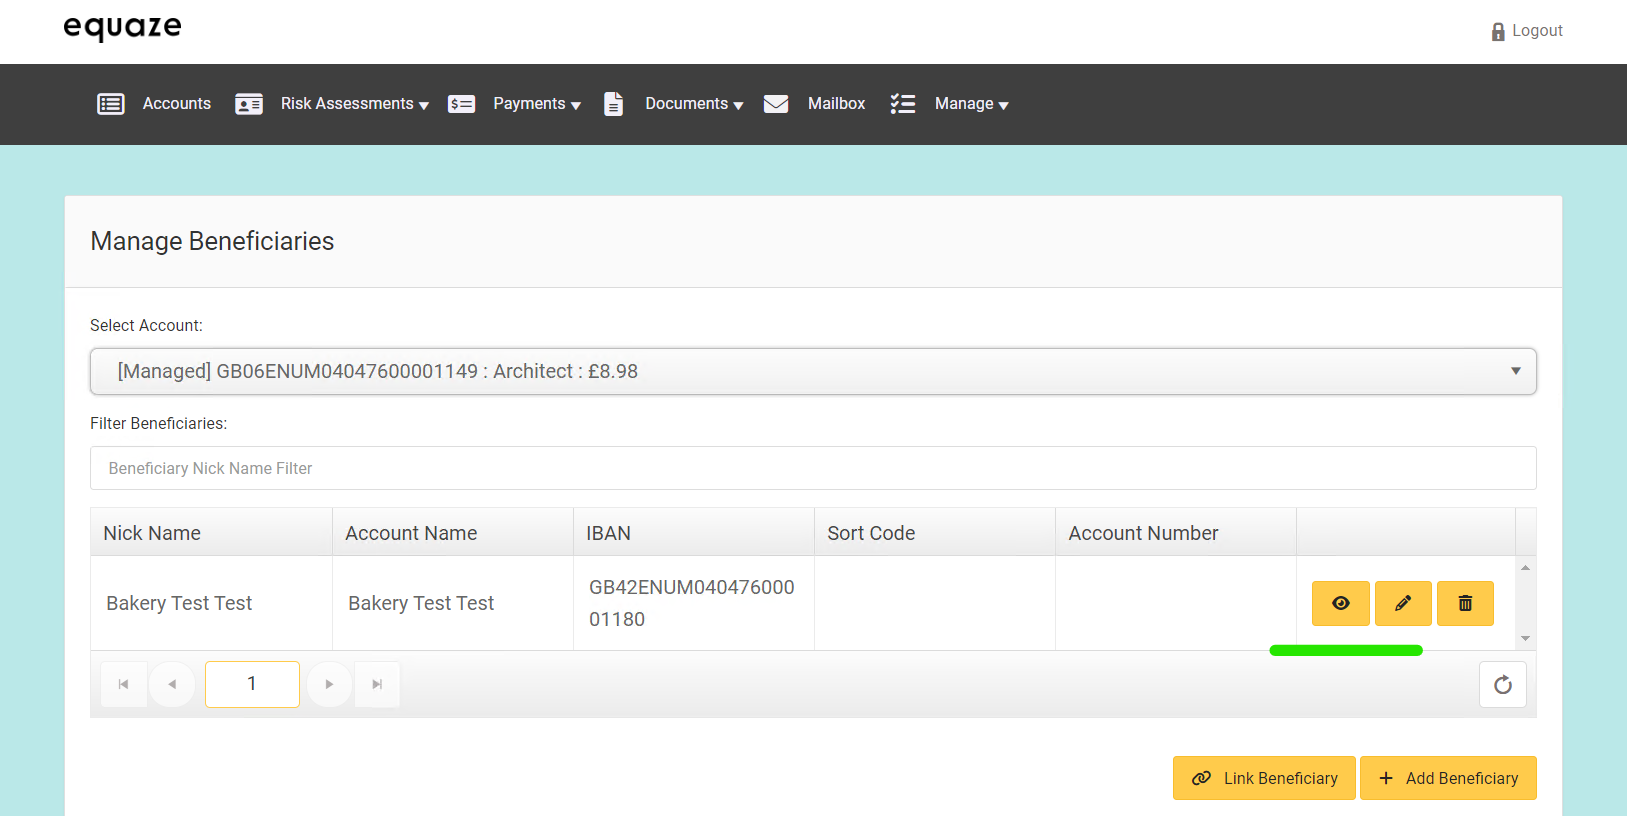1627x816 pixels.
Task: Go to the next page of results
Action: [329, 685]
